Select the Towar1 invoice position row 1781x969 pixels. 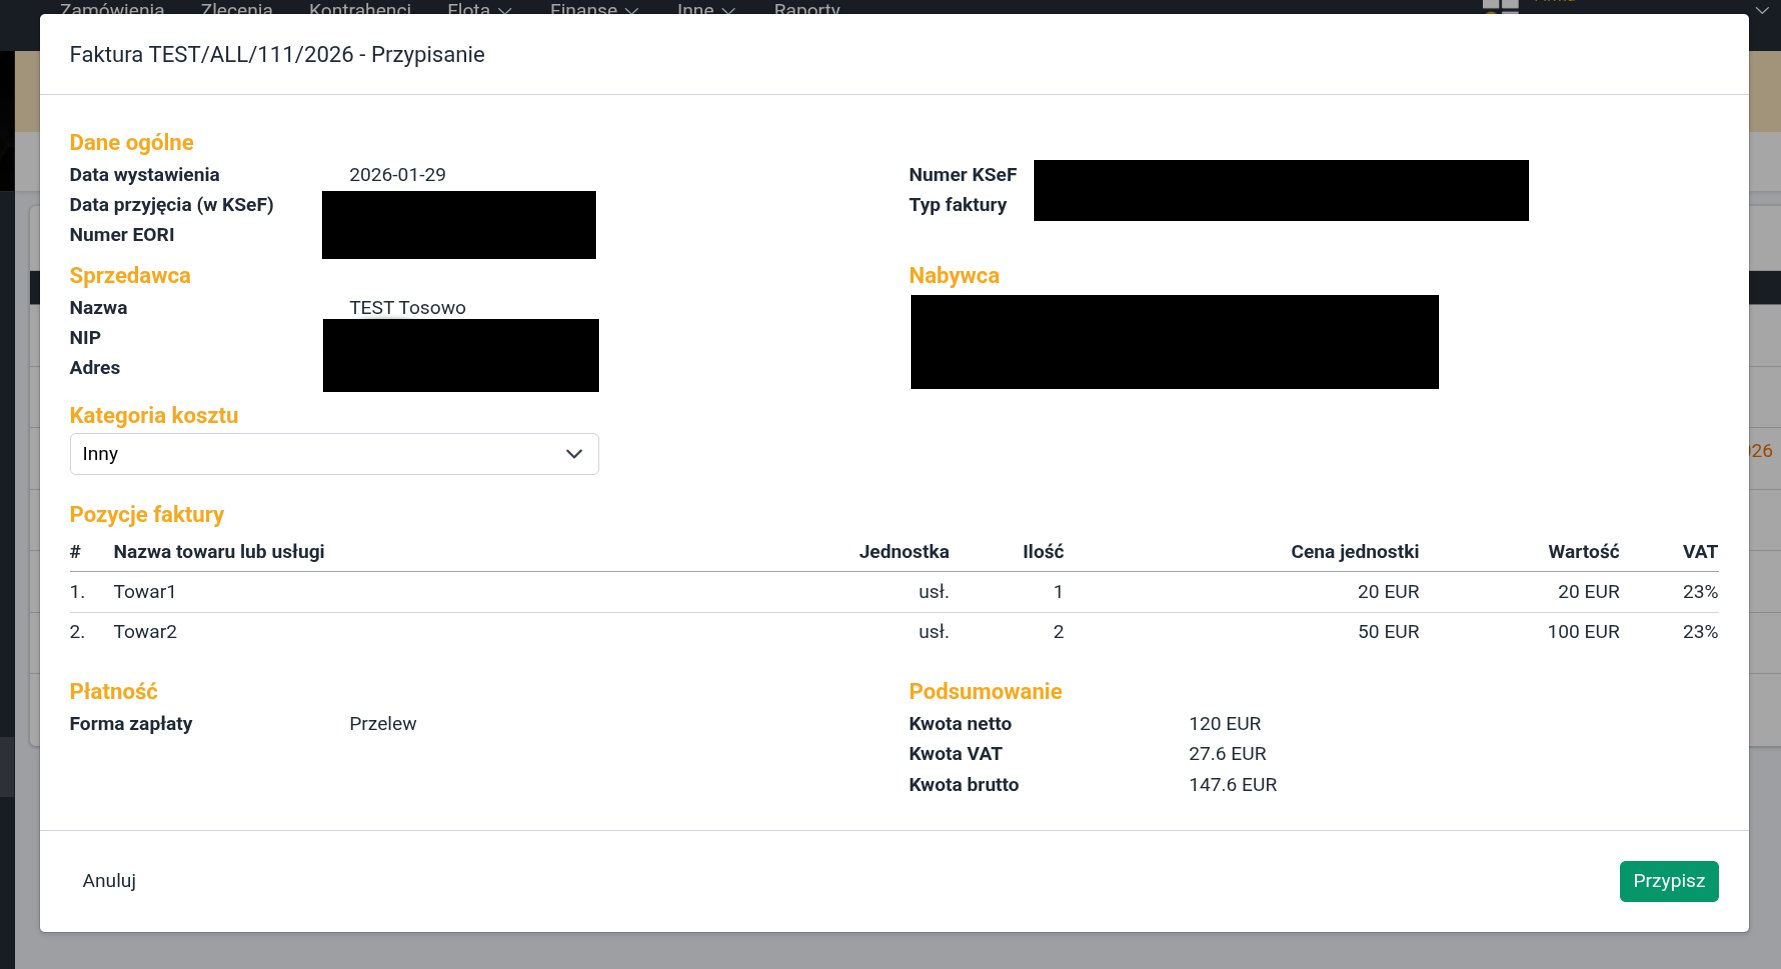[145, 592]
